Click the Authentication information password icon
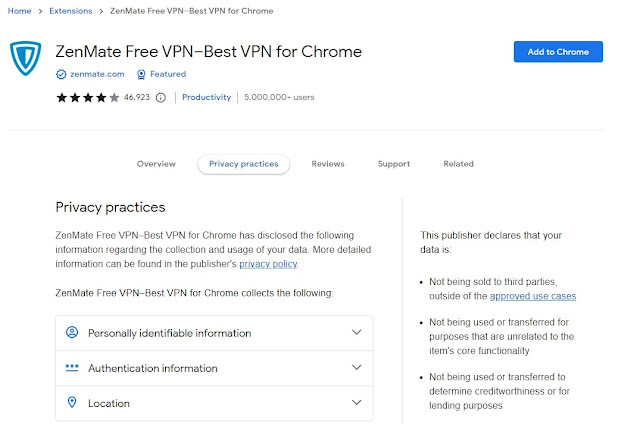Image resolution: width=640 pixels, height=438 pixels. (x=72, y=367)
